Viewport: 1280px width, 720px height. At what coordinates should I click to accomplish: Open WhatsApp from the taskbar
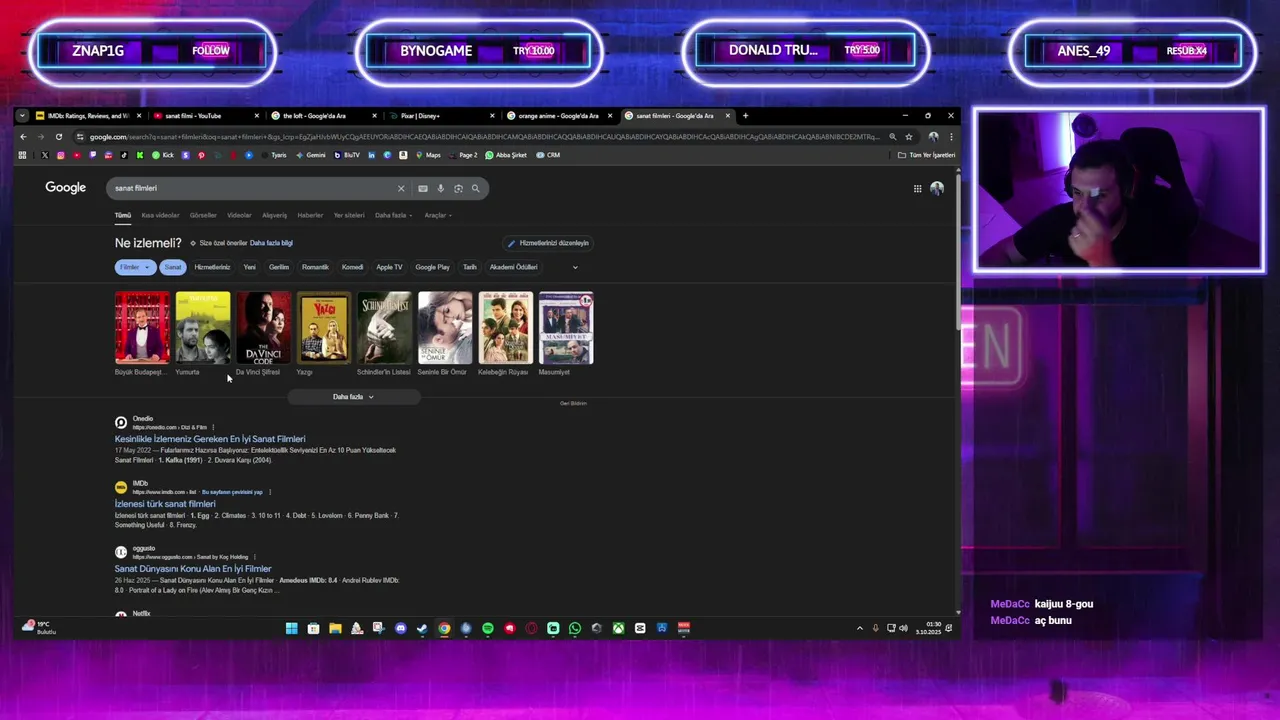click(575, 628)
